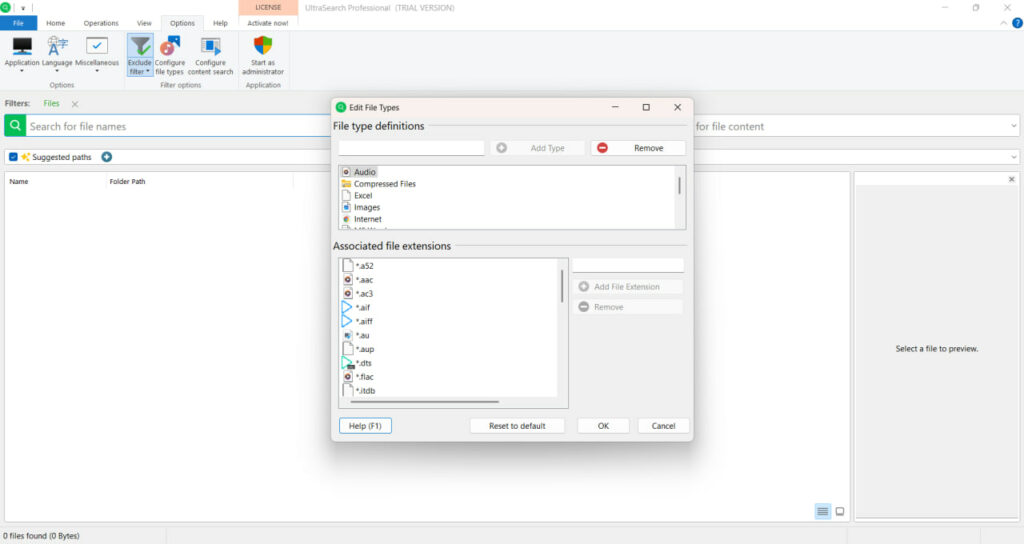The width and height of the screenshot is (1024, 544).
Task: Select the *.ac3 extension
Action: pyautogui.click(x=359, y=293)
